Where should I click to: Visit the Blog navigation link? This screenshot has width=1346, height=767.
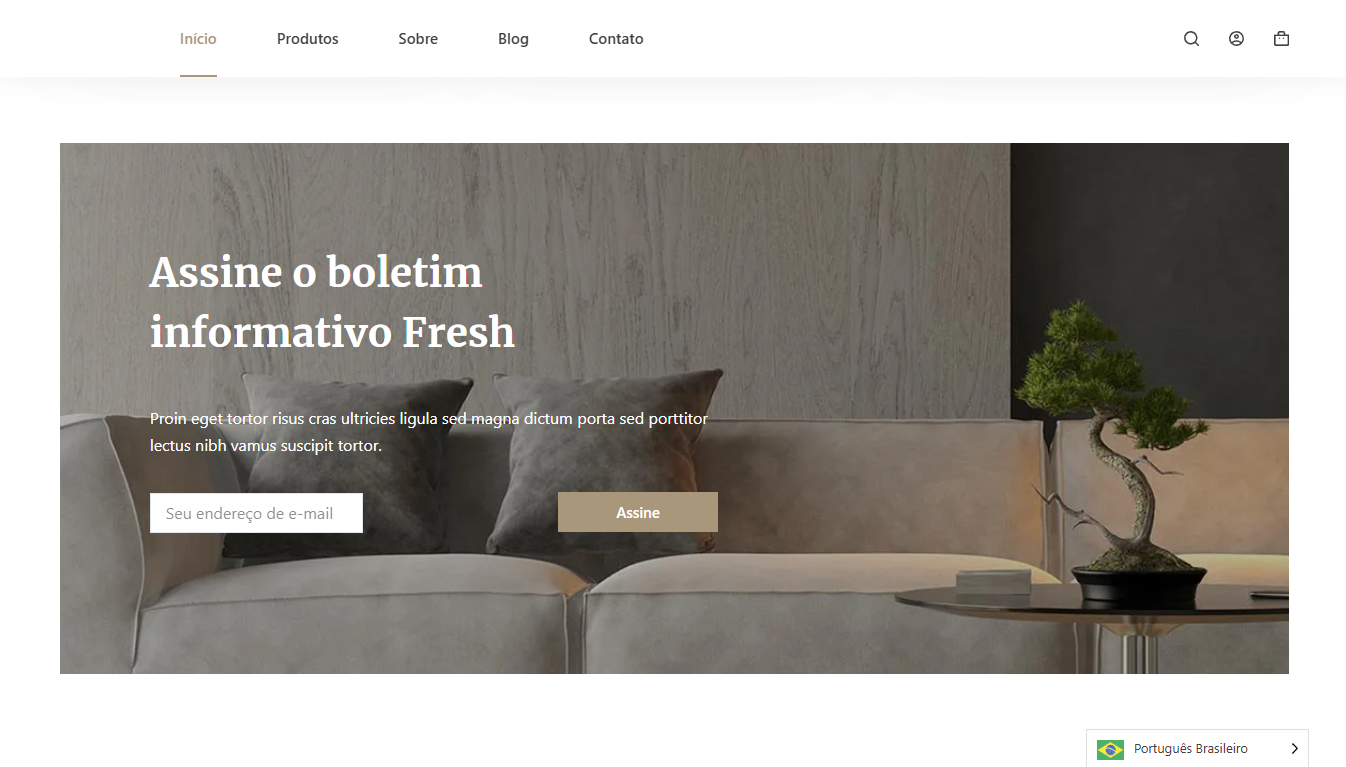point(513,39)
